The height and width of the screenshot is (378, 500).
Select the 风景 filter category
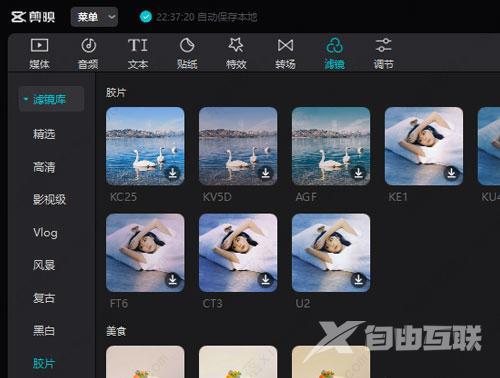44,265
